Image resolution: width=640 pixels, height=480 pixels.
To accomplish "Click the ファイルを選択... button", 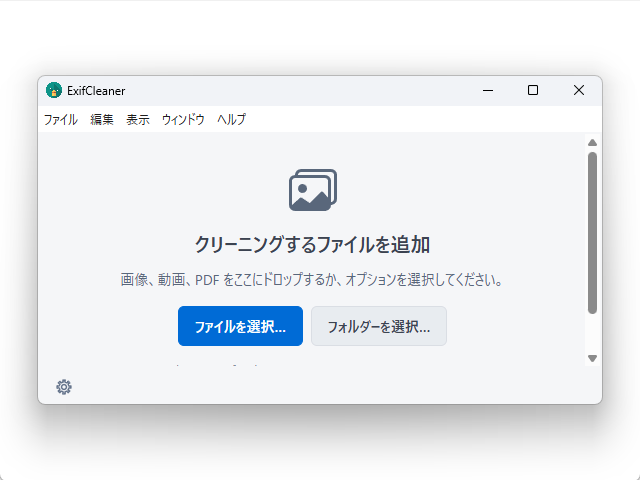I will 240,326.
